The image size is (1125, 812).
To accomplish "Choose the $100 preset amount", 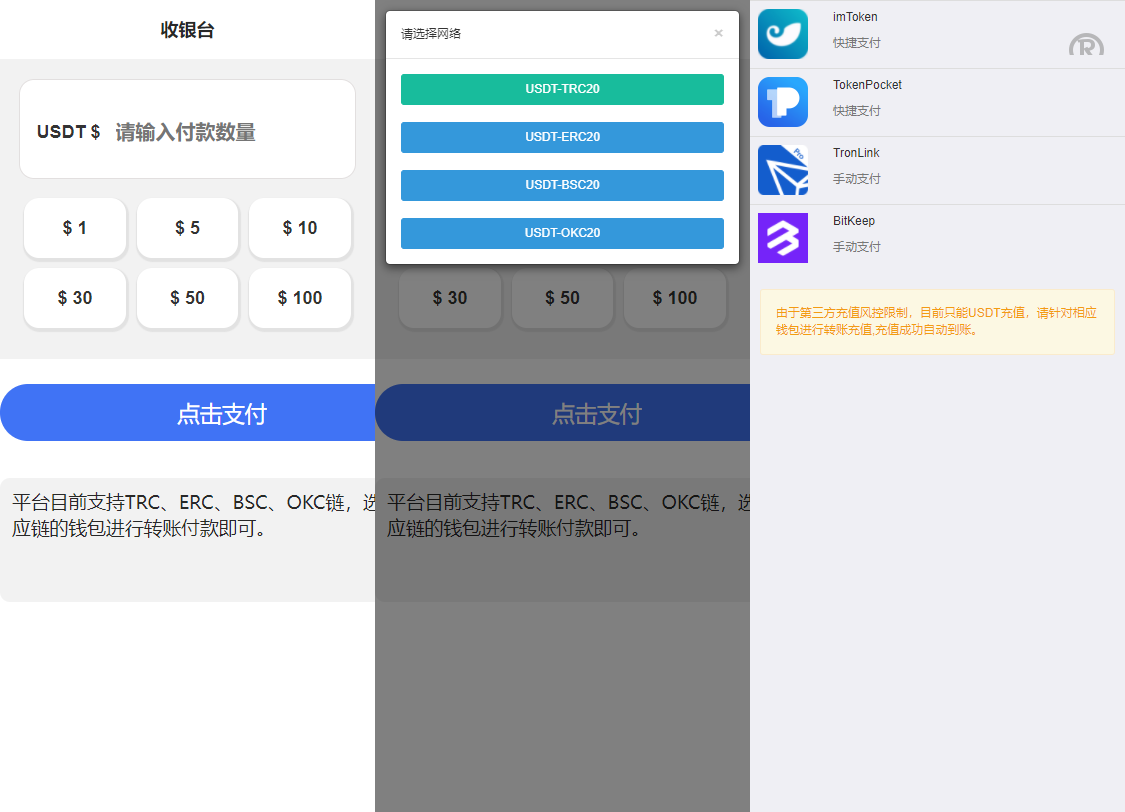I will 300,298.
